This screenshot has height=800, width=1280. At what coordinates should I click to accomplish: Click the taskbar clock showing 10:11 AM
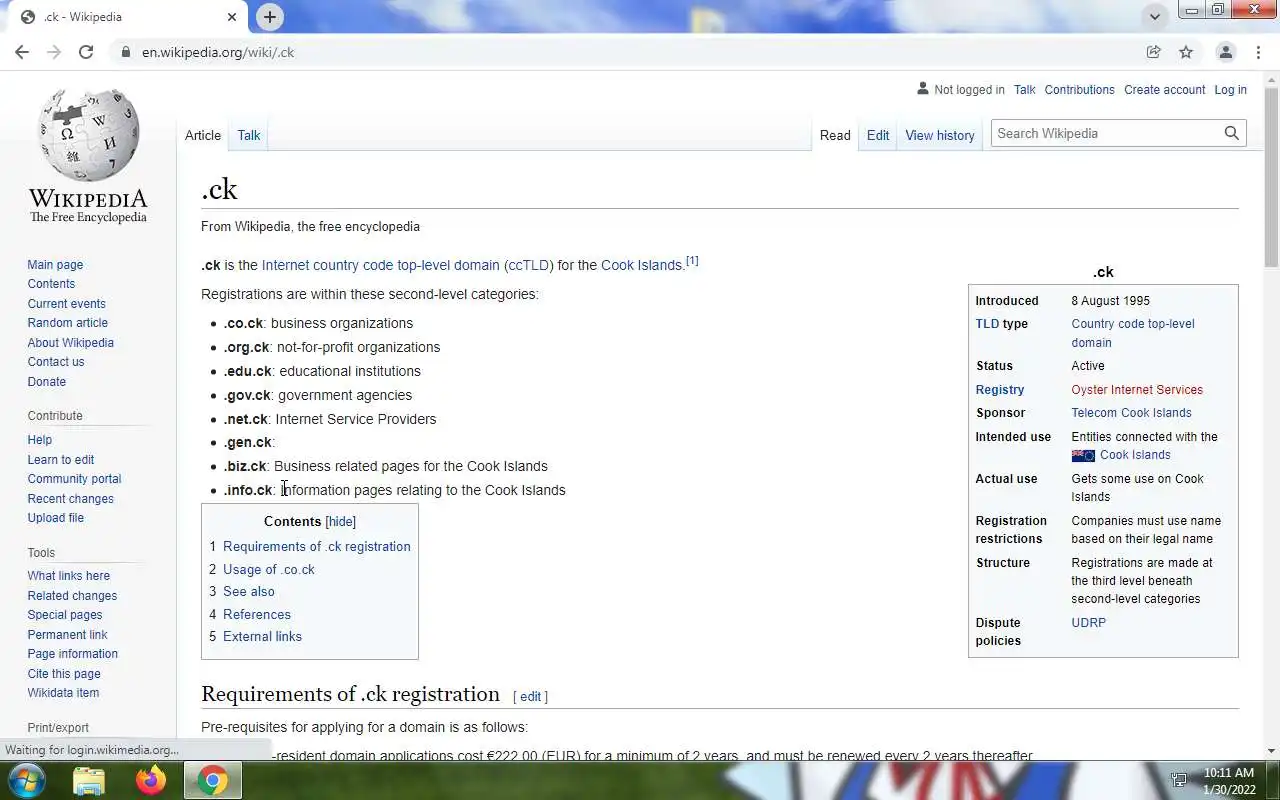[1228, 773]
